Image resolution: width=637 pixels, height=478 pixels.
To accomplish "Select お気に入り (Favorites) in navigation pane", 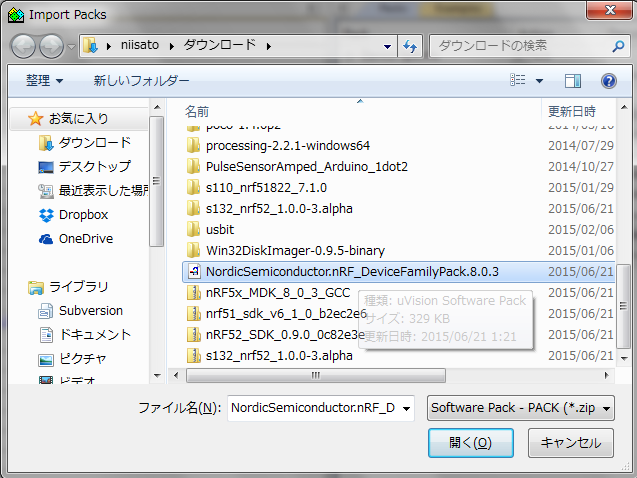I will pyautogui.click(x=79, y=119).
